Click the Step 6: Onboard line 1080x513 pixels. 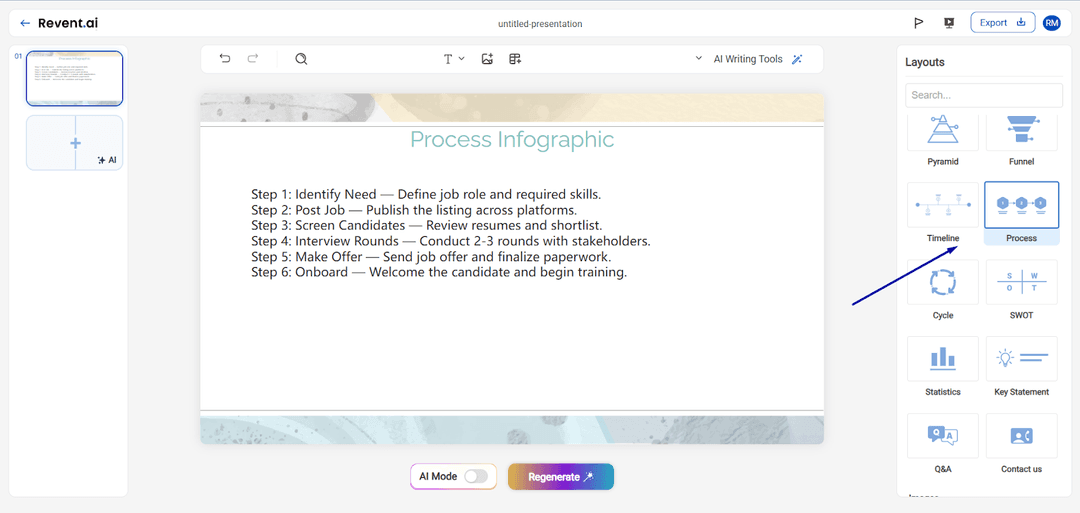click(439, 272)
